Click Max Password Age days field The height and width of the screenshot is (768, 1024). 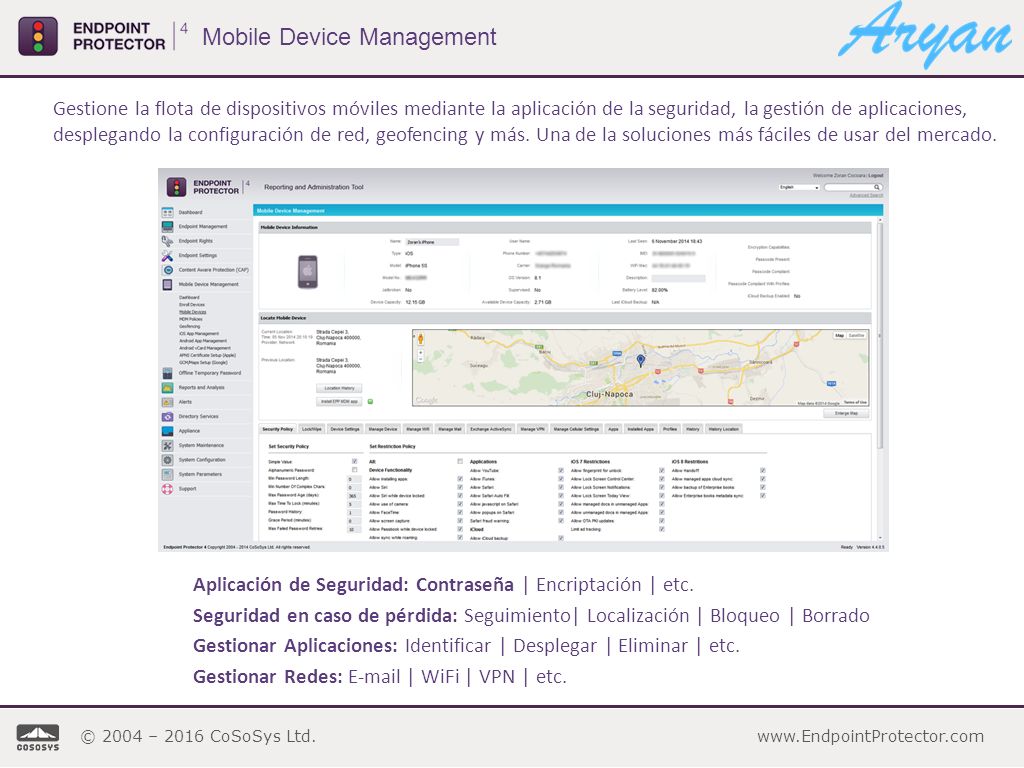[x=353, y=496]
